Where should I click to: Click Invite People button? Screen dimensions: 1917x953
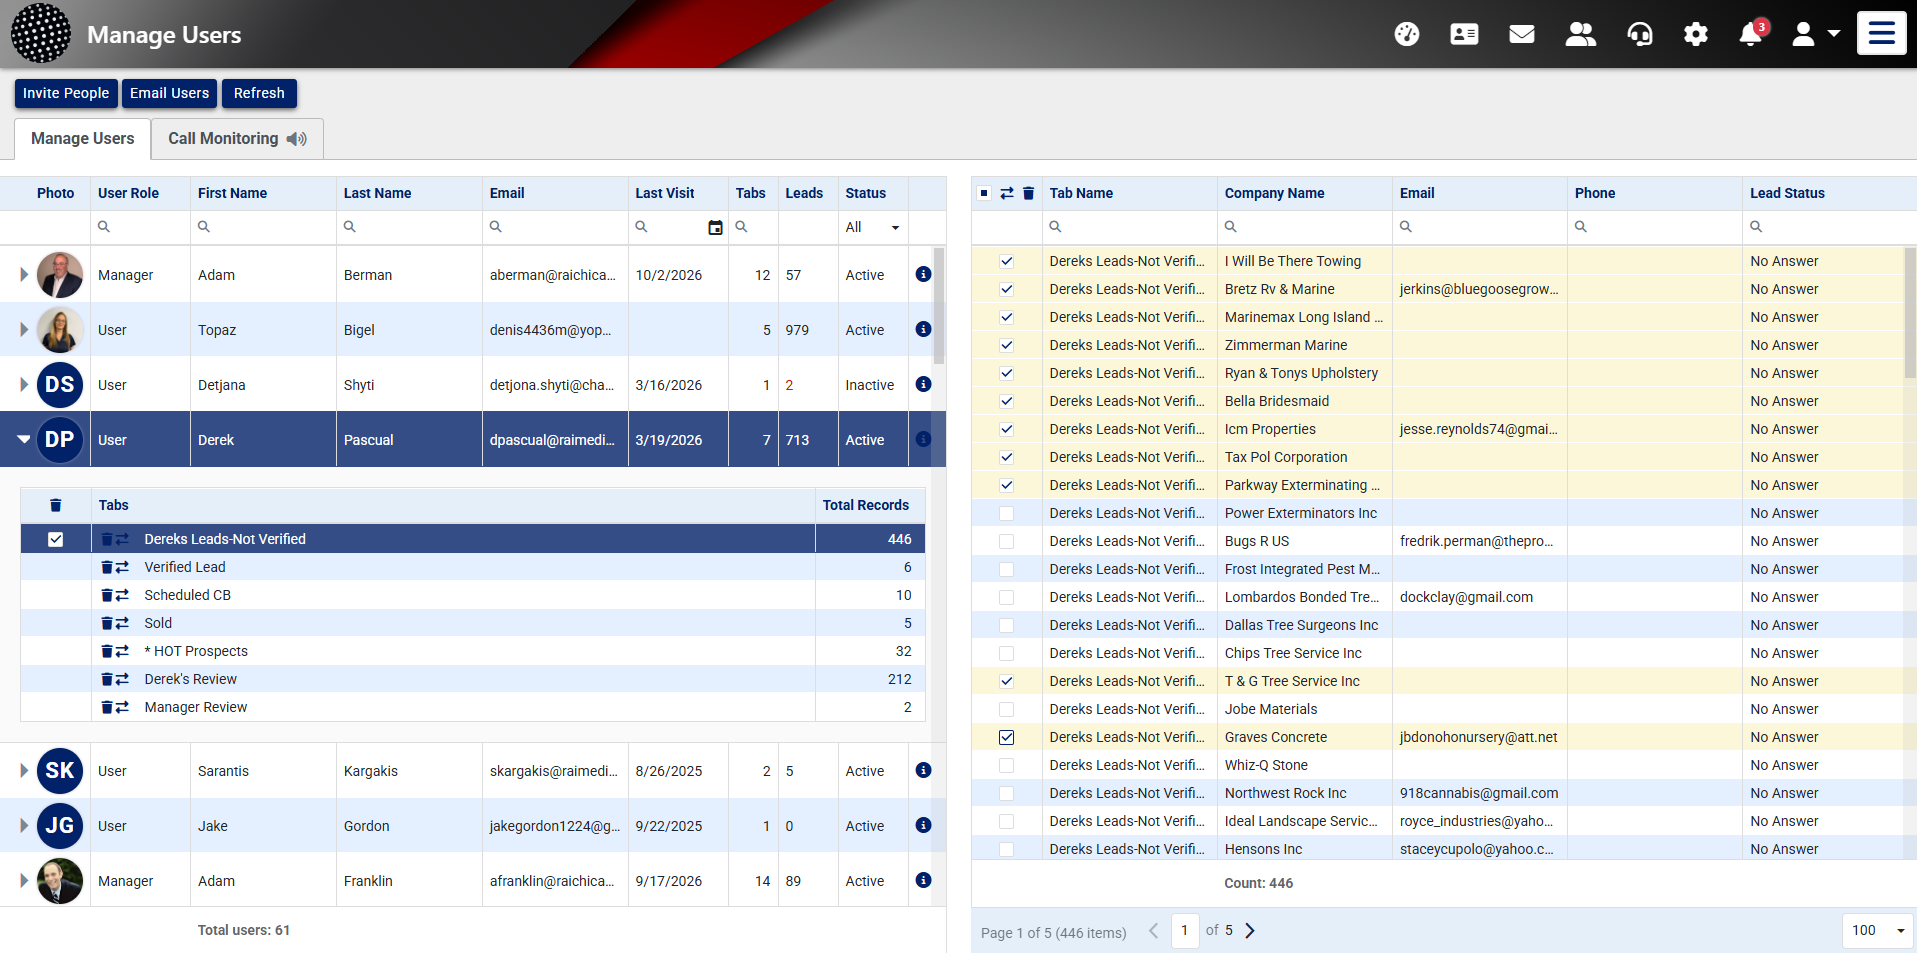[x=66, y=93]
